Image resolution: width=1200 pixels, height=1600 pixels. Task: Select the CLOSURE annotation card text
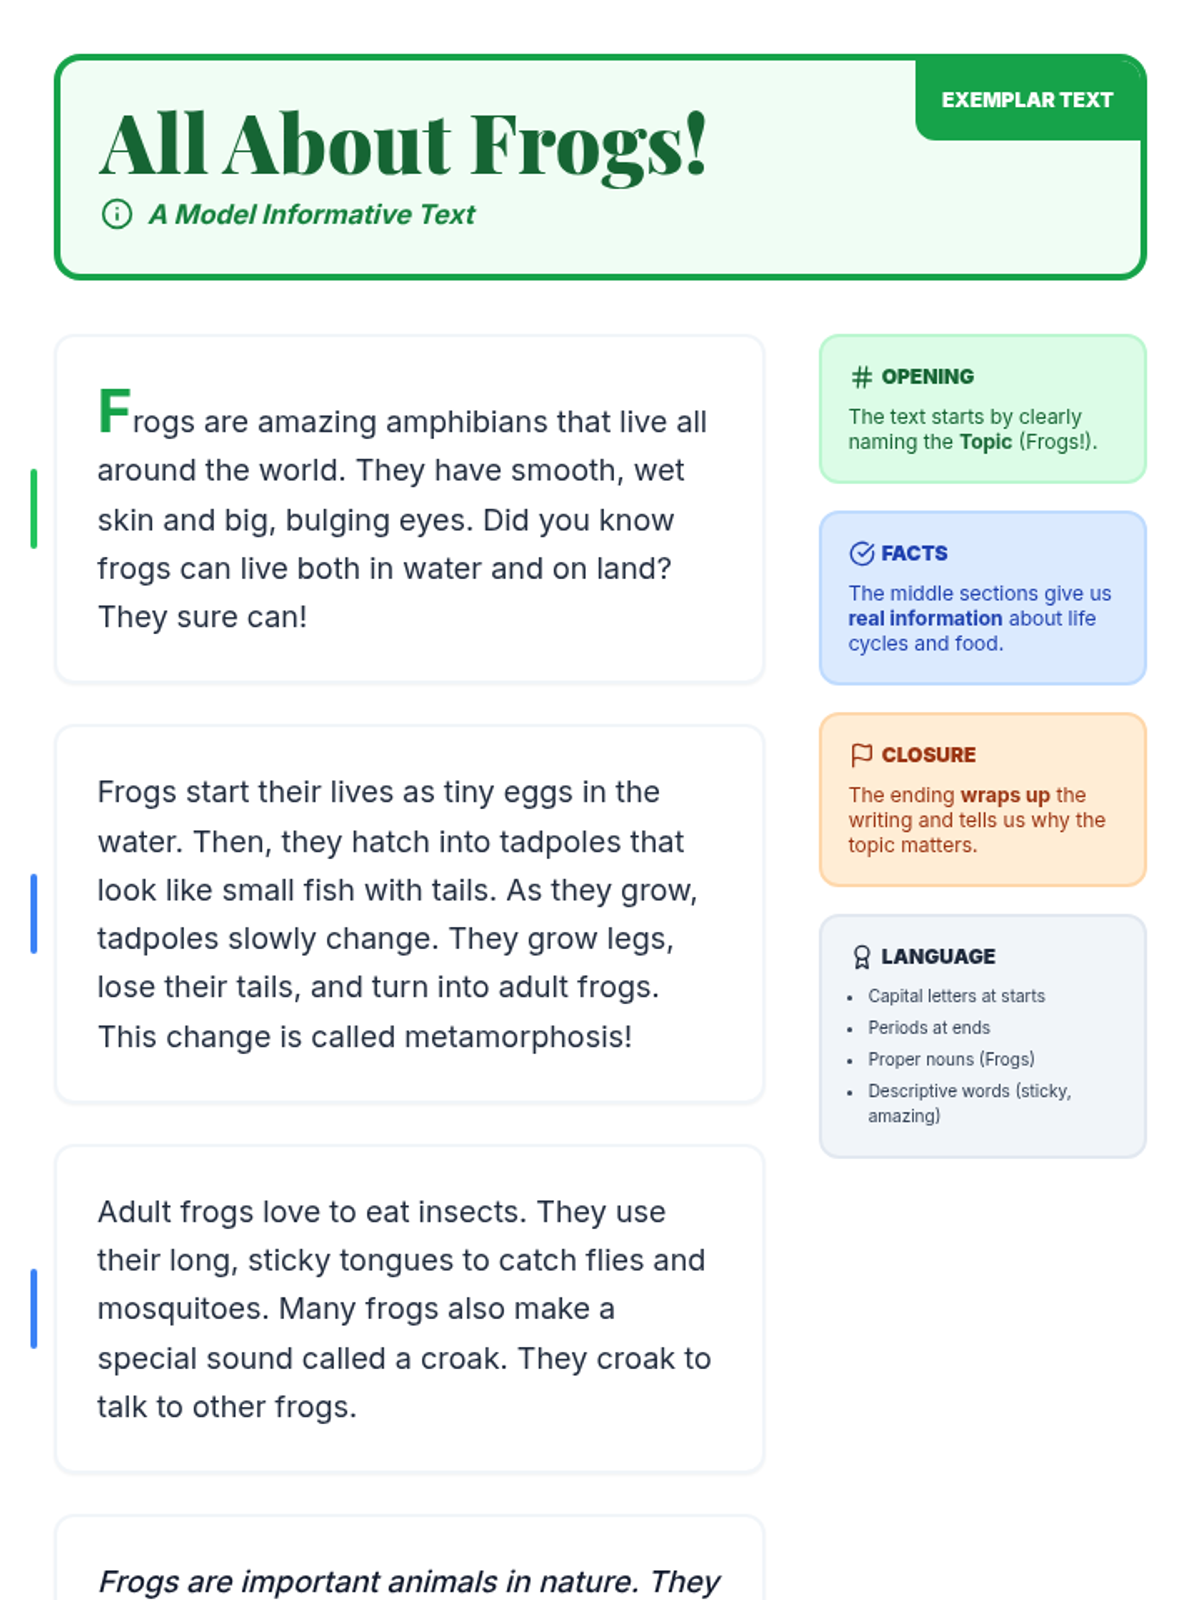tap(976, 820)
